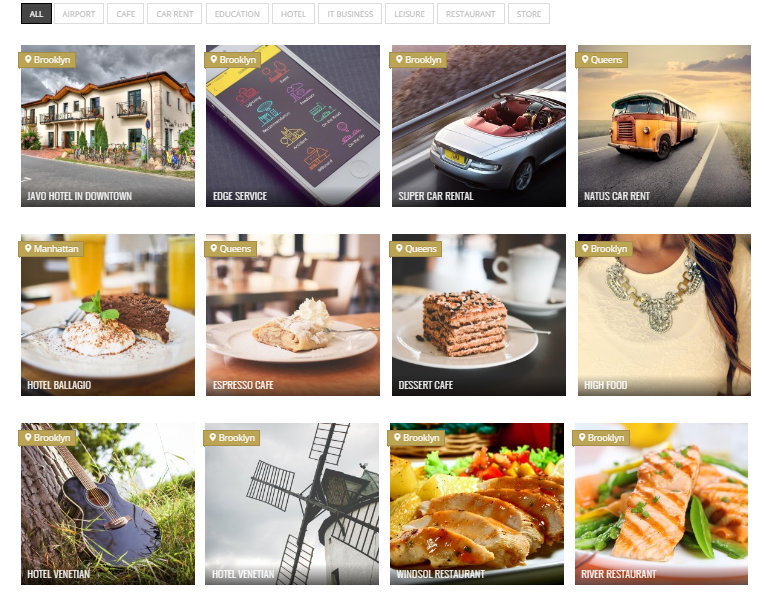
Task: Click the Brooklyn location pin on Javo Hotel
Action: click(47, 60)
